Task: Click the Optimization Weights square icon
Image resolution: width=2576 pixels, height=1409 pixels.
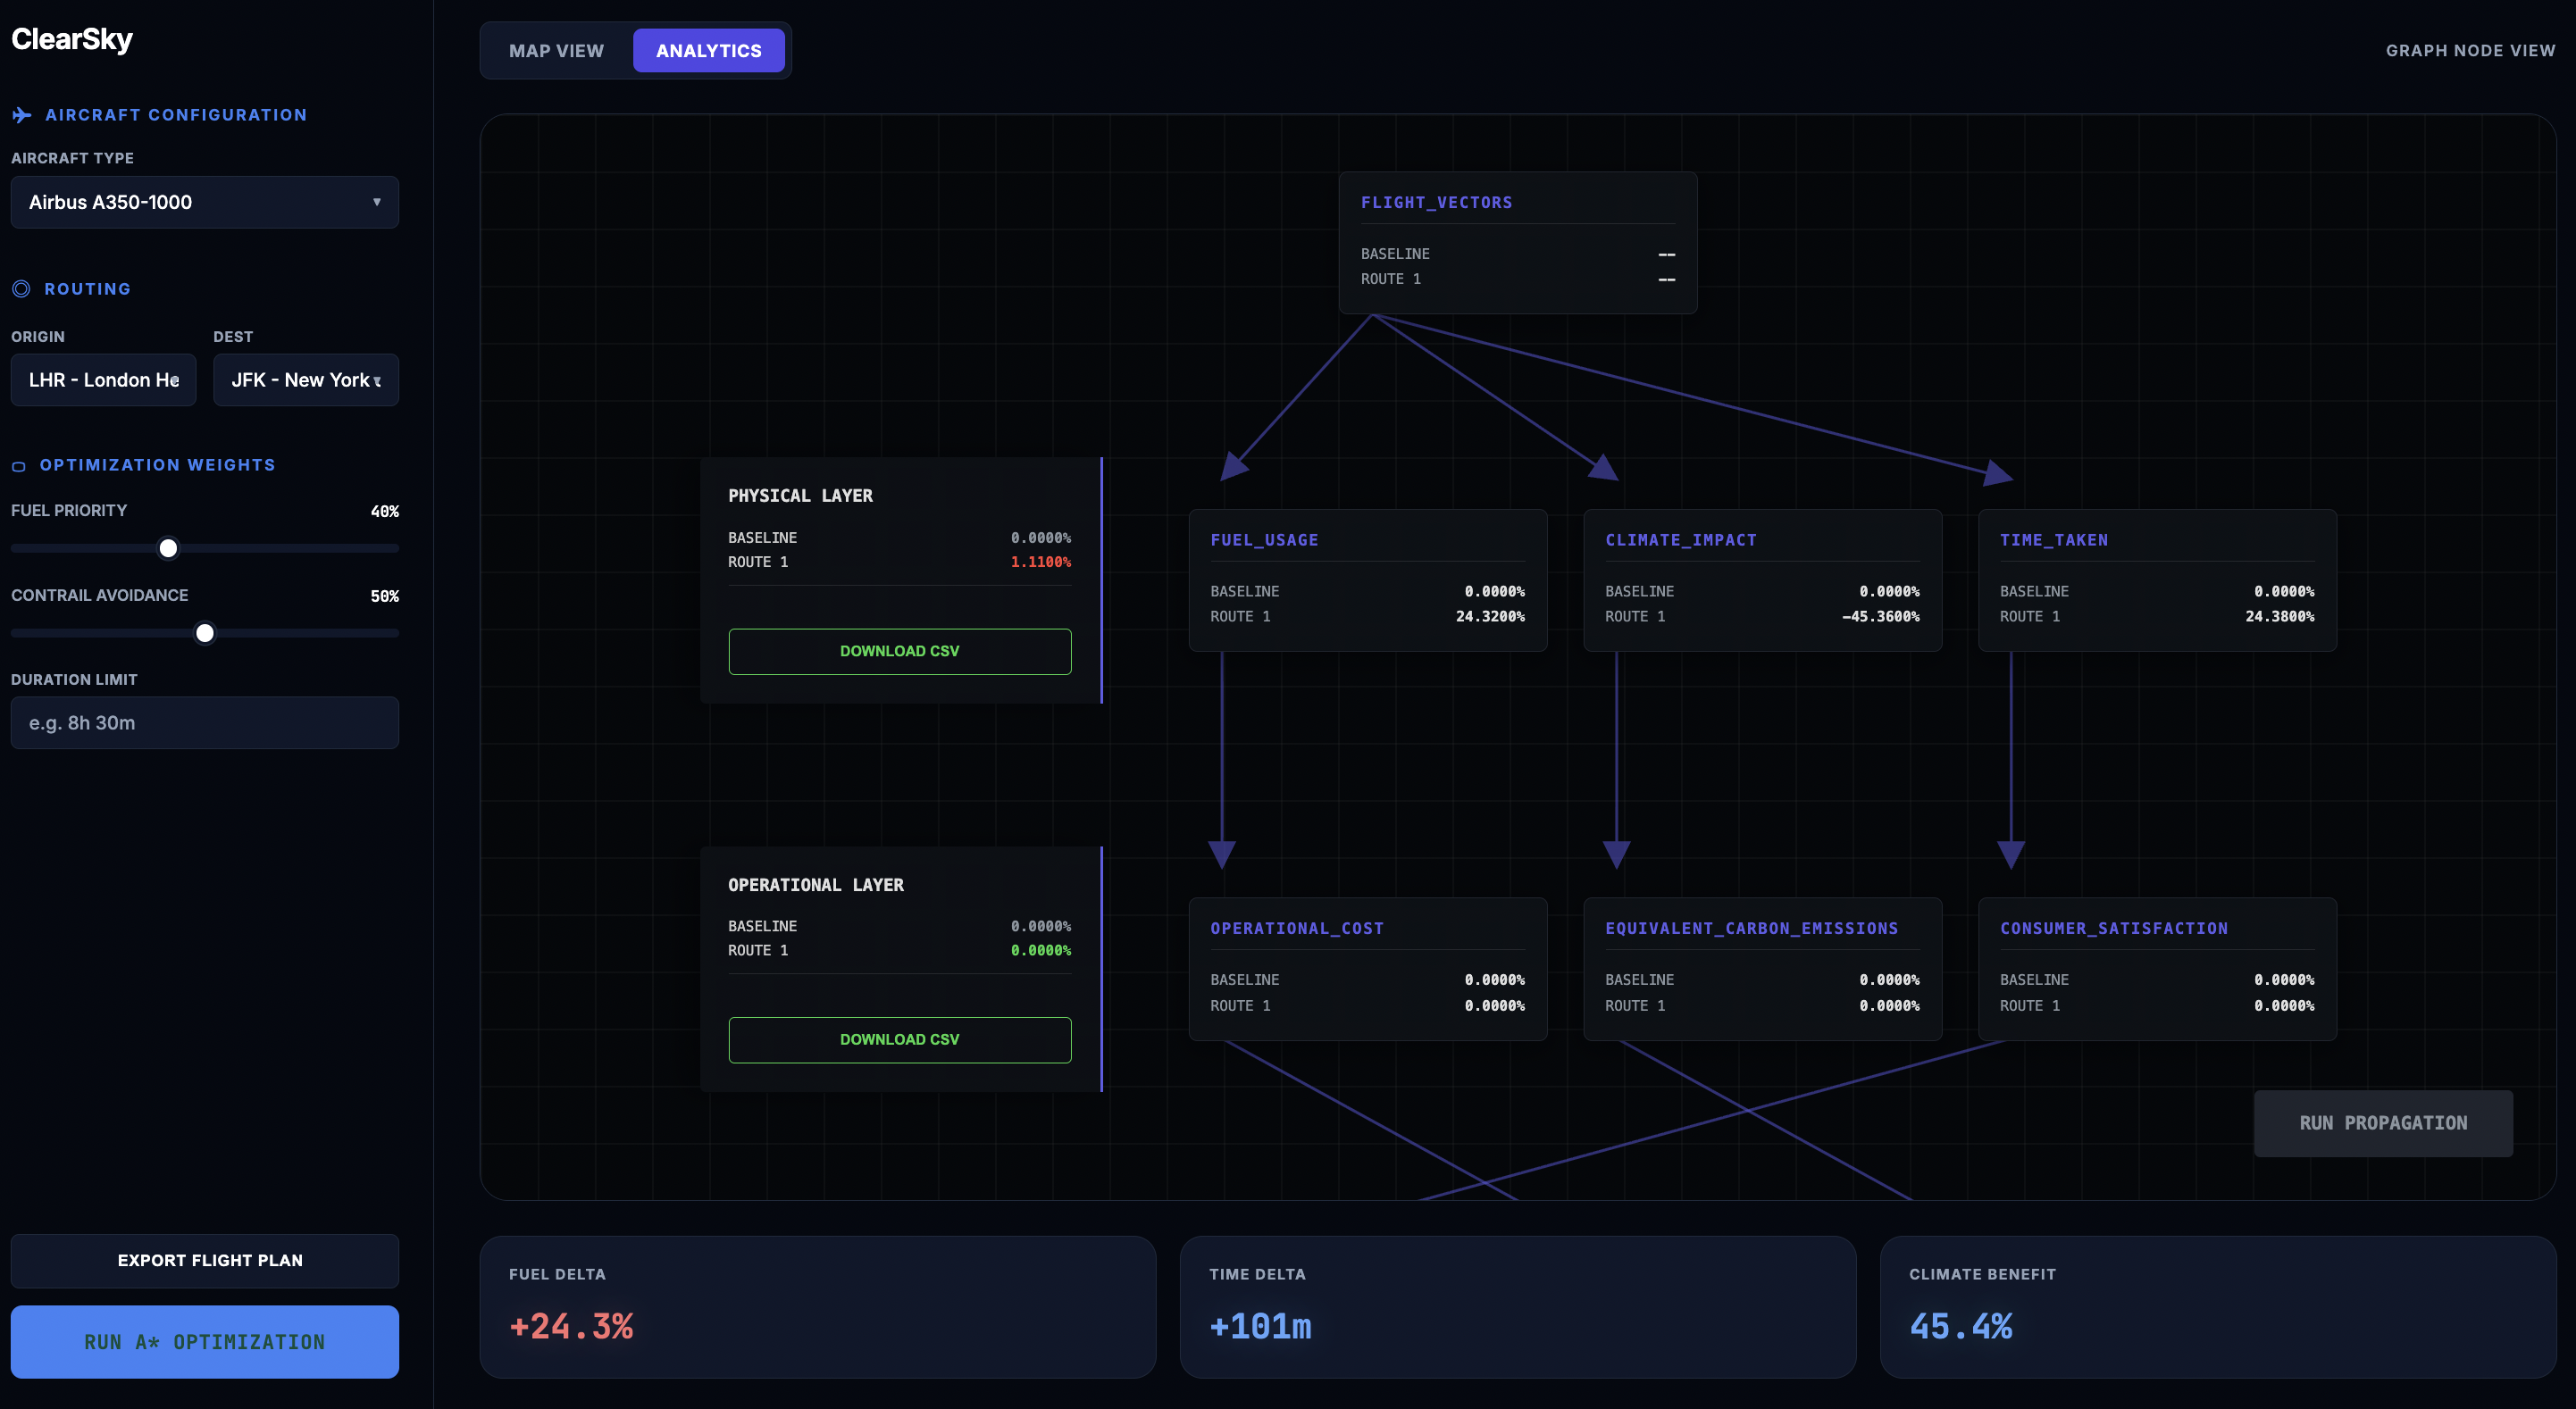Action: point(18,466)
